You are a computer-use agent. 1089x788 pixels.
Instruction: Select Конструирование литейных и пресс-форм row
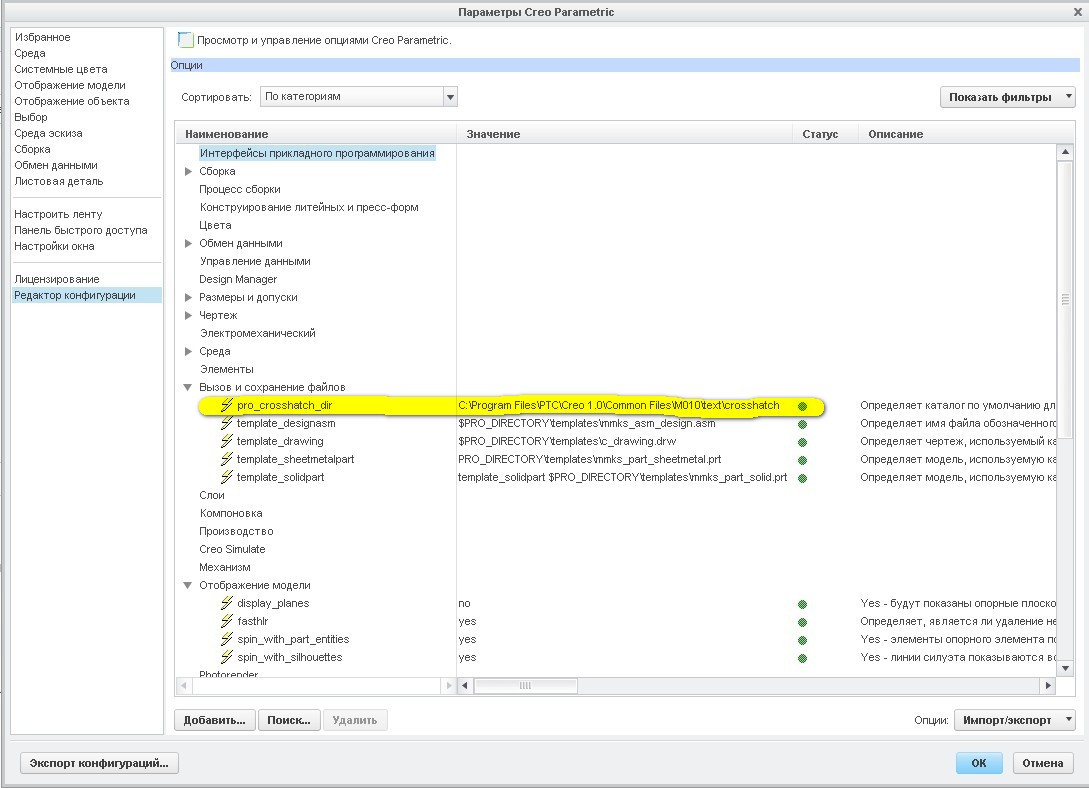[309, 207]
